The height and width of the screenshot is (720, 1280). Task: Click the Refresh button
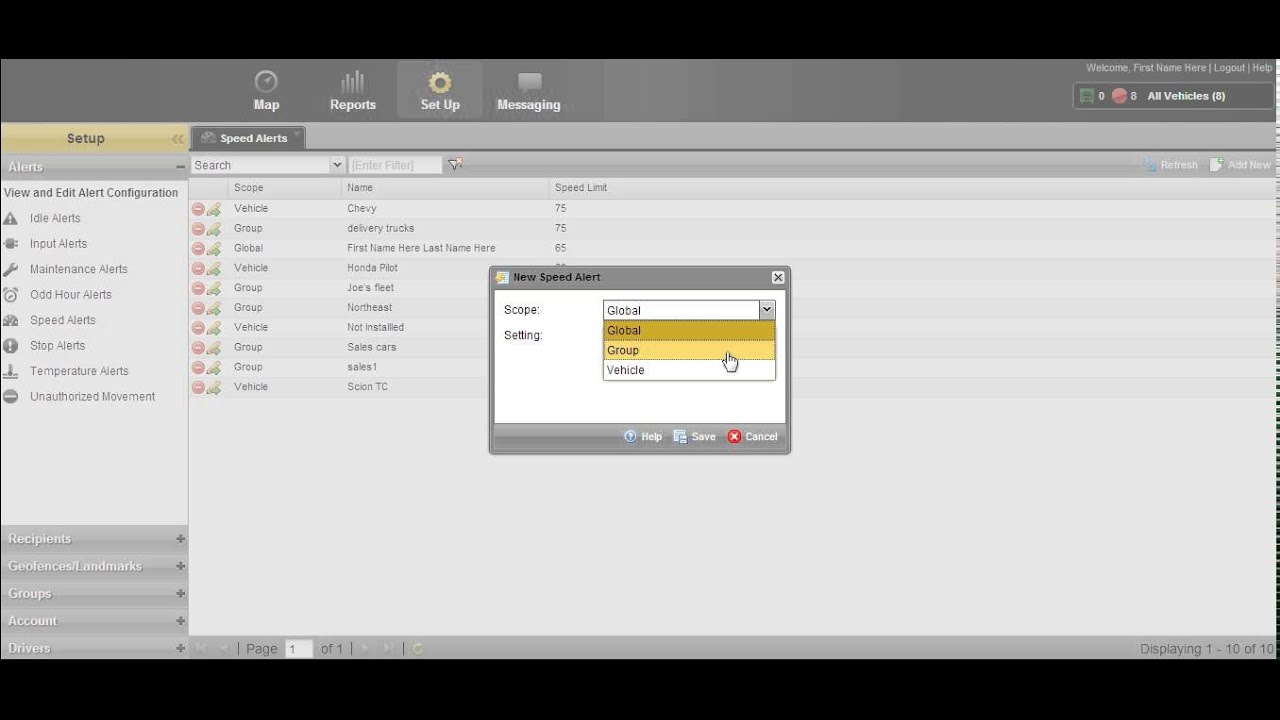pos(1171,165)
